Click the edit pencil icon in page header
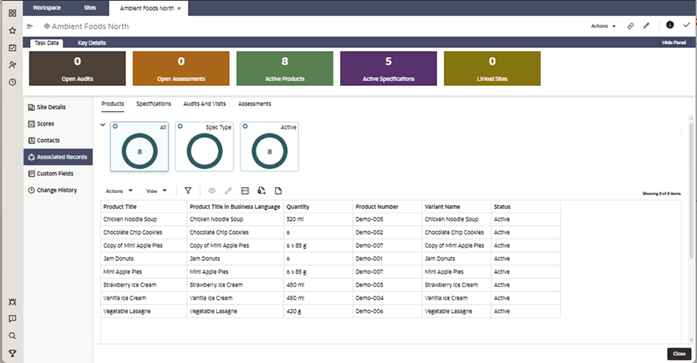697x363 pixels. click(x=646, y=26)
